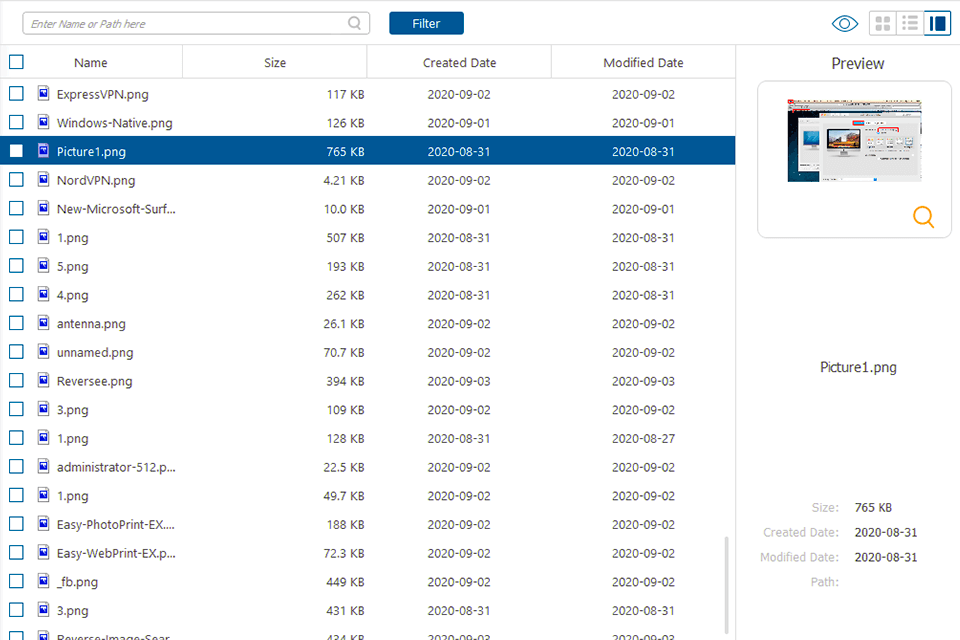
Task: Click the Filter button
Action: pos(426,23)
